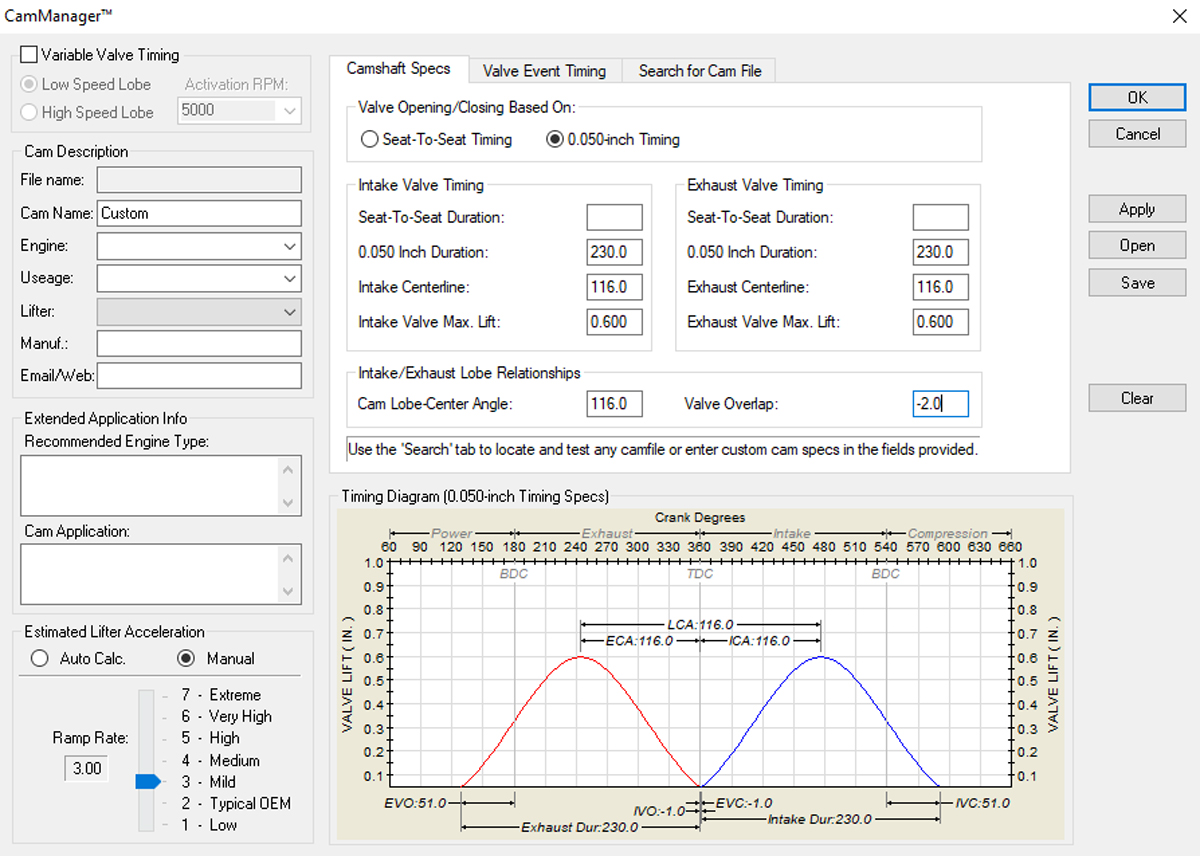Click the 2 - Typical OEM ramp label
The width and height of the screenshot is (1200, 856).
click(236, 803)
